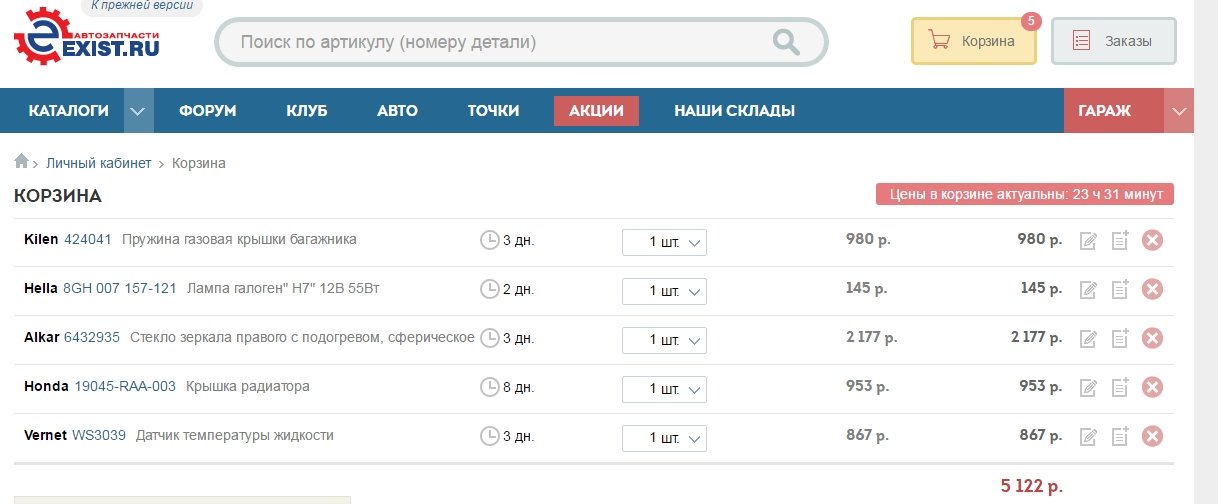Edit the Hella lamp cart entry
The image size is (1218, 504).
point(1089,290)
